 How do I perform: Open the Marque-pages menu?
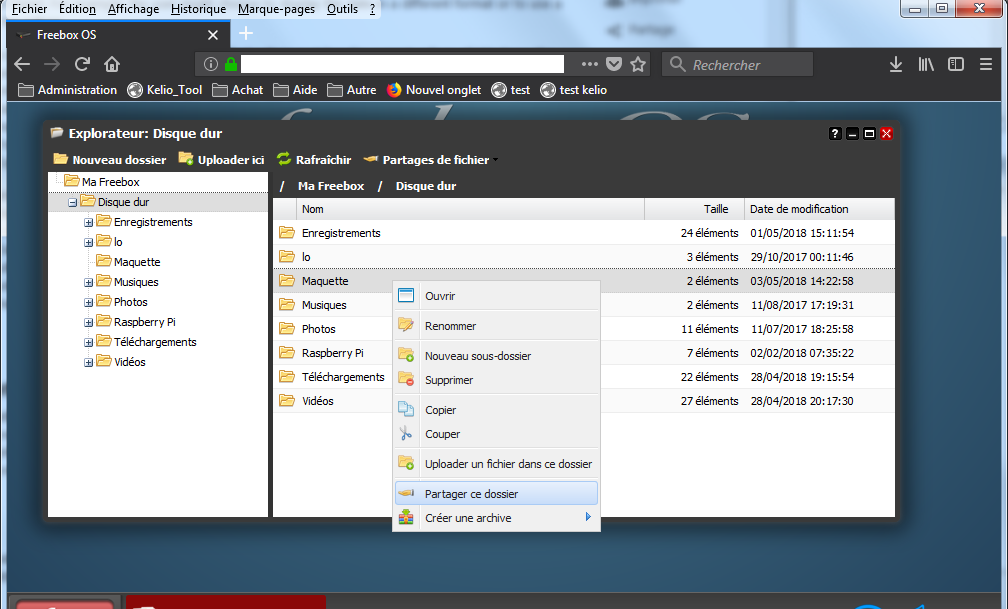coord(276,9)
